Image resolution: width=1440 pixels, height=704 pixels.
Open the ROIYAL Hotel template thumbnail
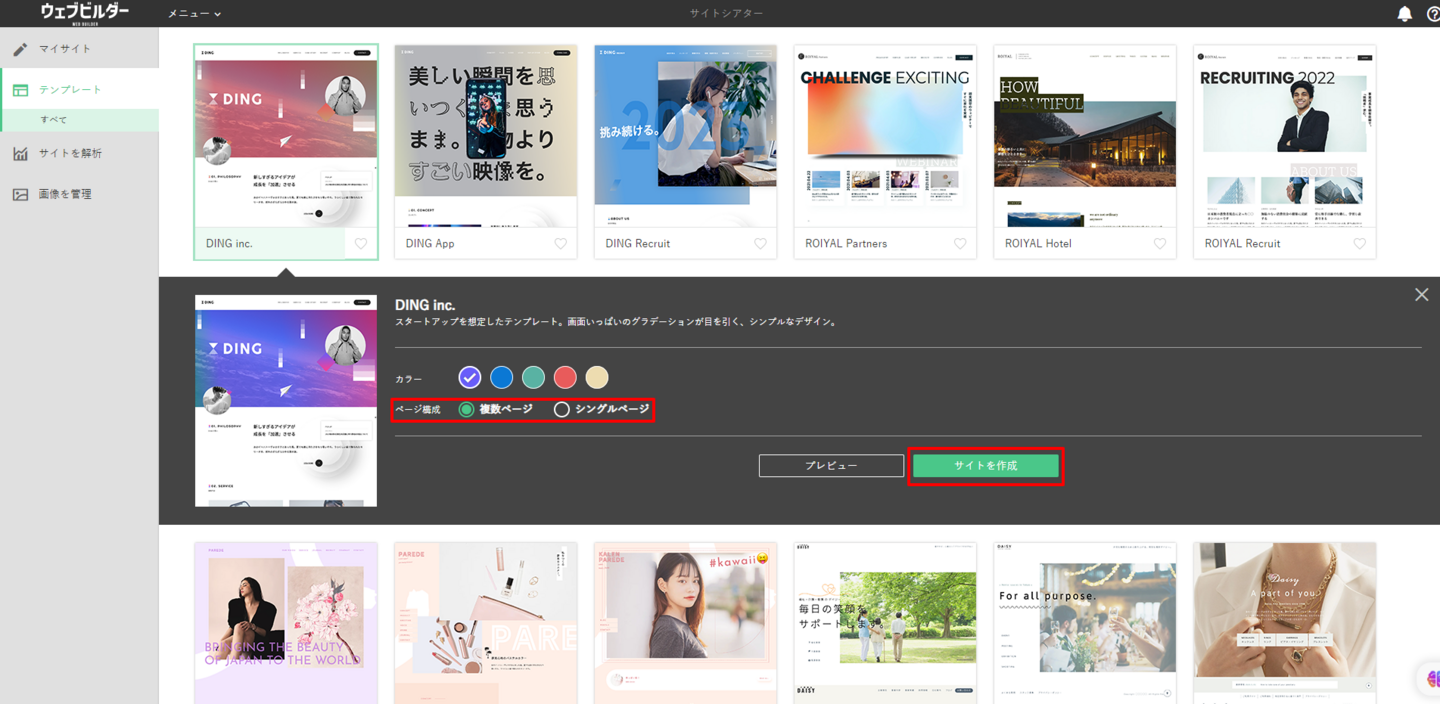(x=1085, y=136)
